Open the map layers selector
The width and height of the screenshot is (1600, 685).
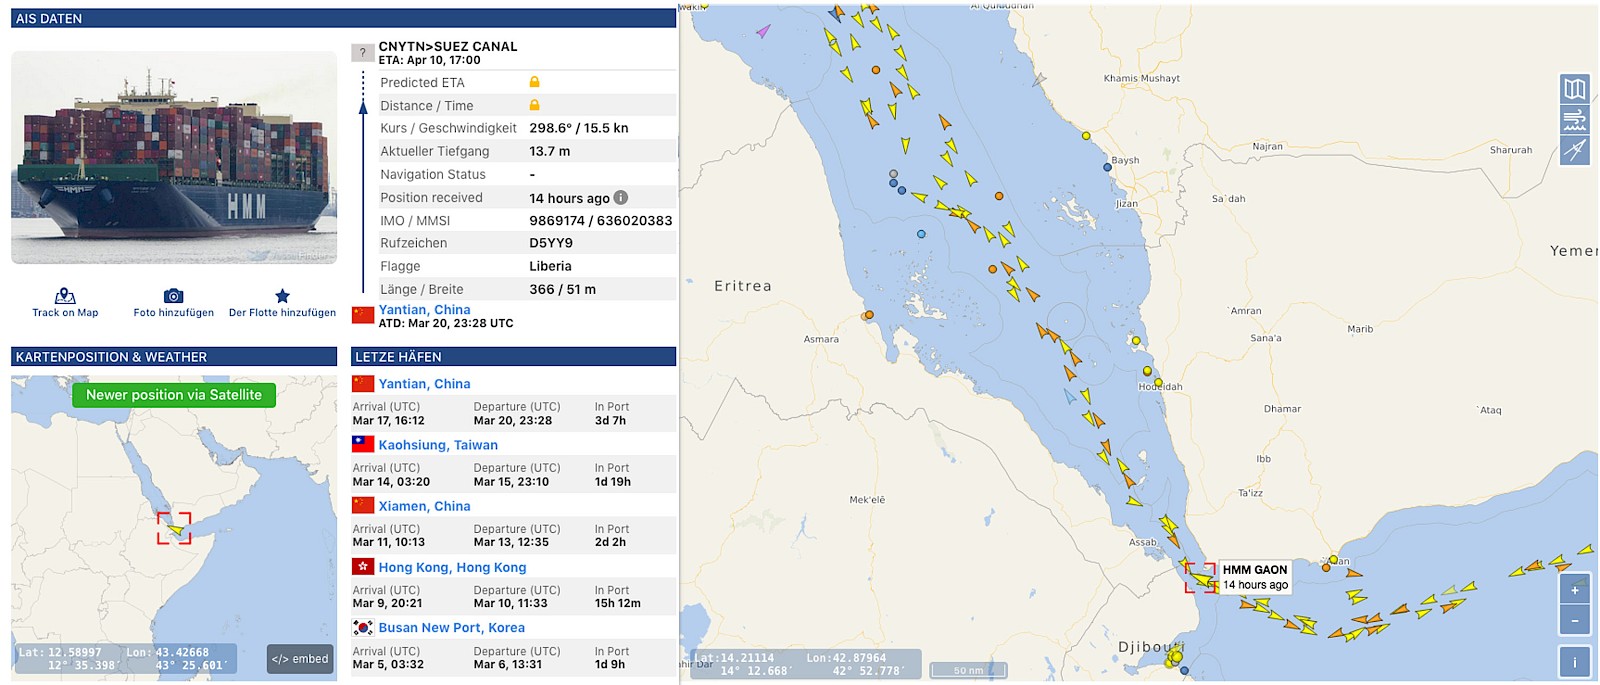tap(1574, 89)
